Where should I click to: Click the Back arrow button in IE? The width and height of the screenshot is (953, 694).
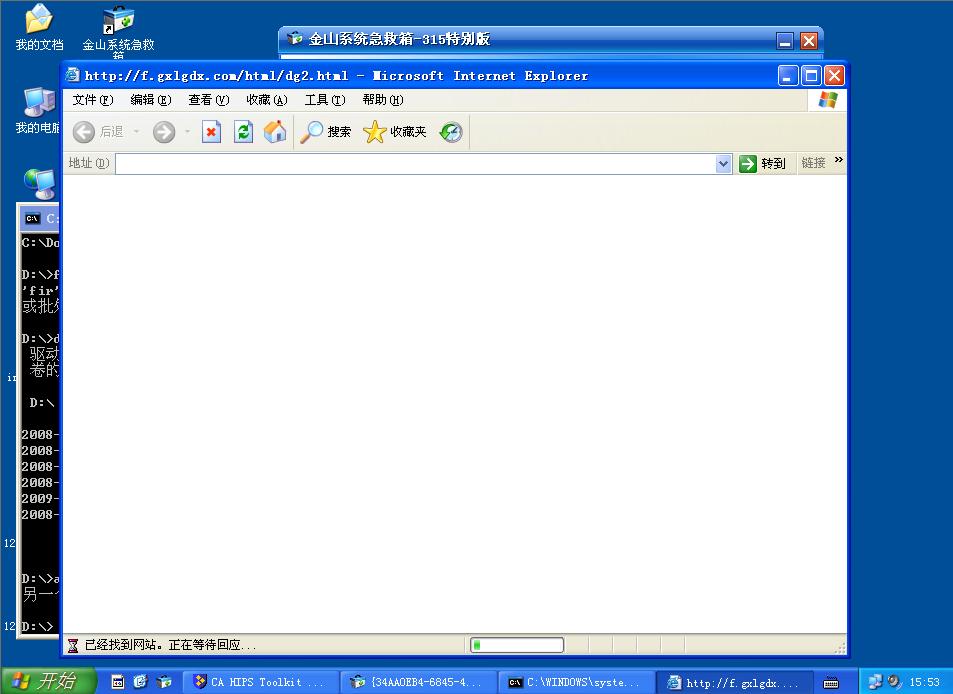coord(84,132)
